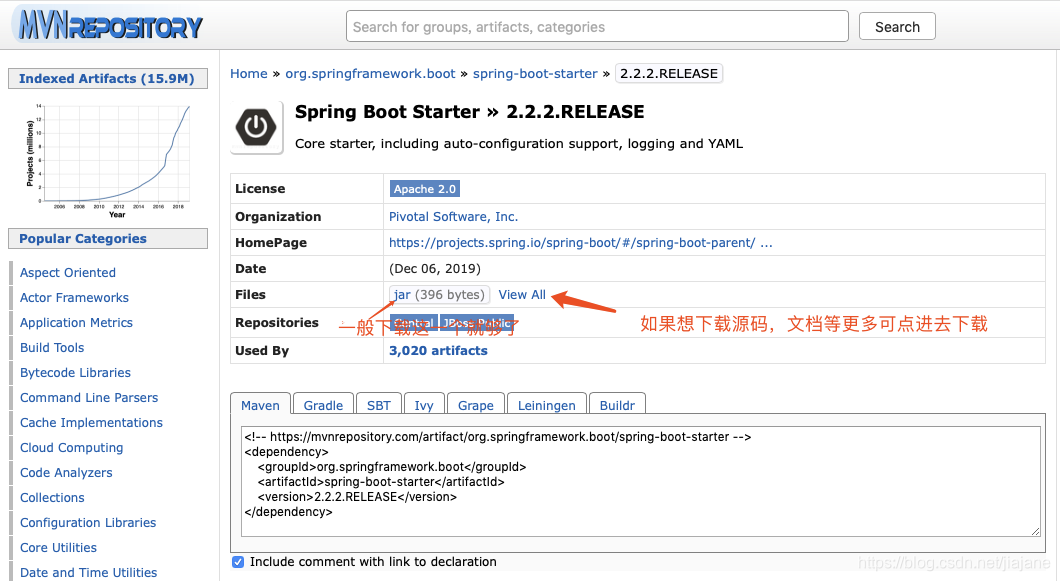The height and width of the screenshot is (581, 1060).
Task: Open the Command Line Parsers category
Action: (89, 398)
